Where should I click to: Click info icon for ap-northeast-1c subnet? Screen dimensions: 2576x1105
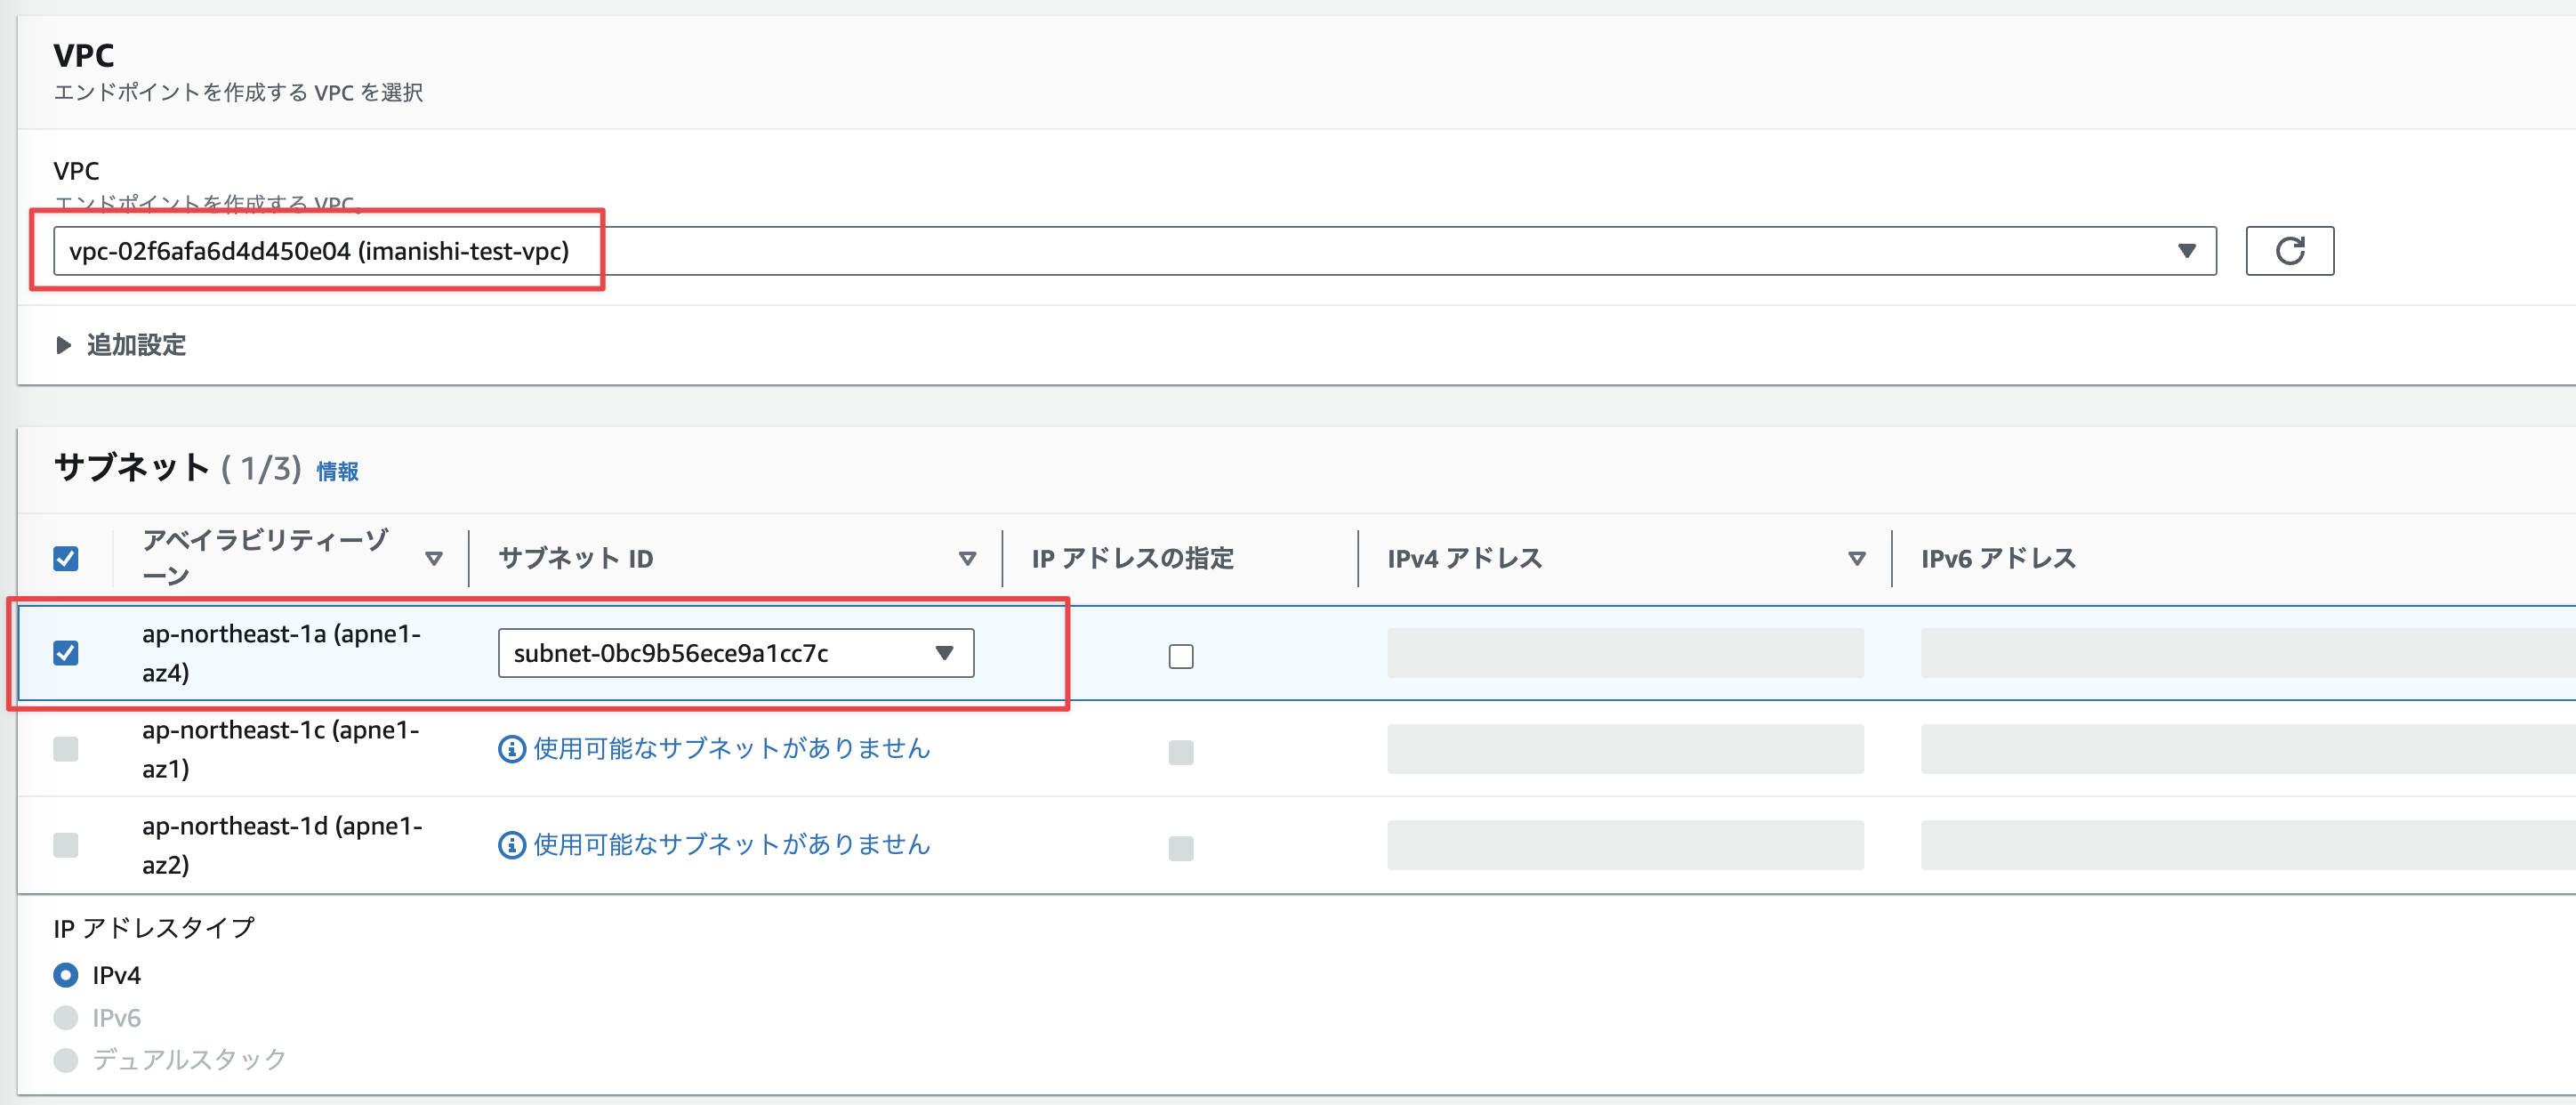click(511, 749)
